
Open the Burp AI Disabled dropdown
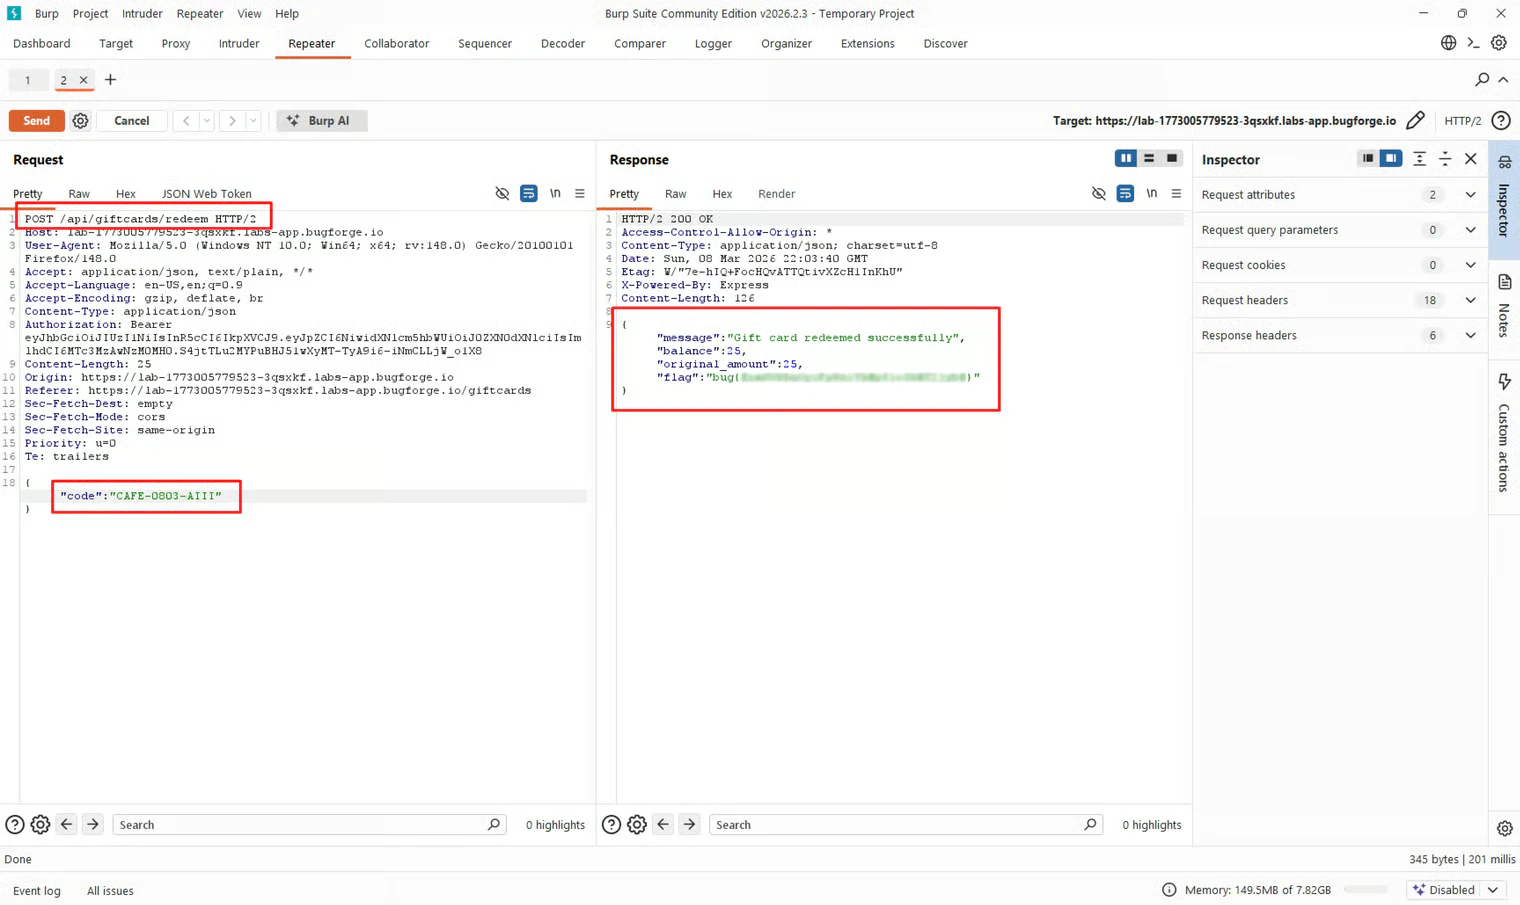tap(1456, 890)
